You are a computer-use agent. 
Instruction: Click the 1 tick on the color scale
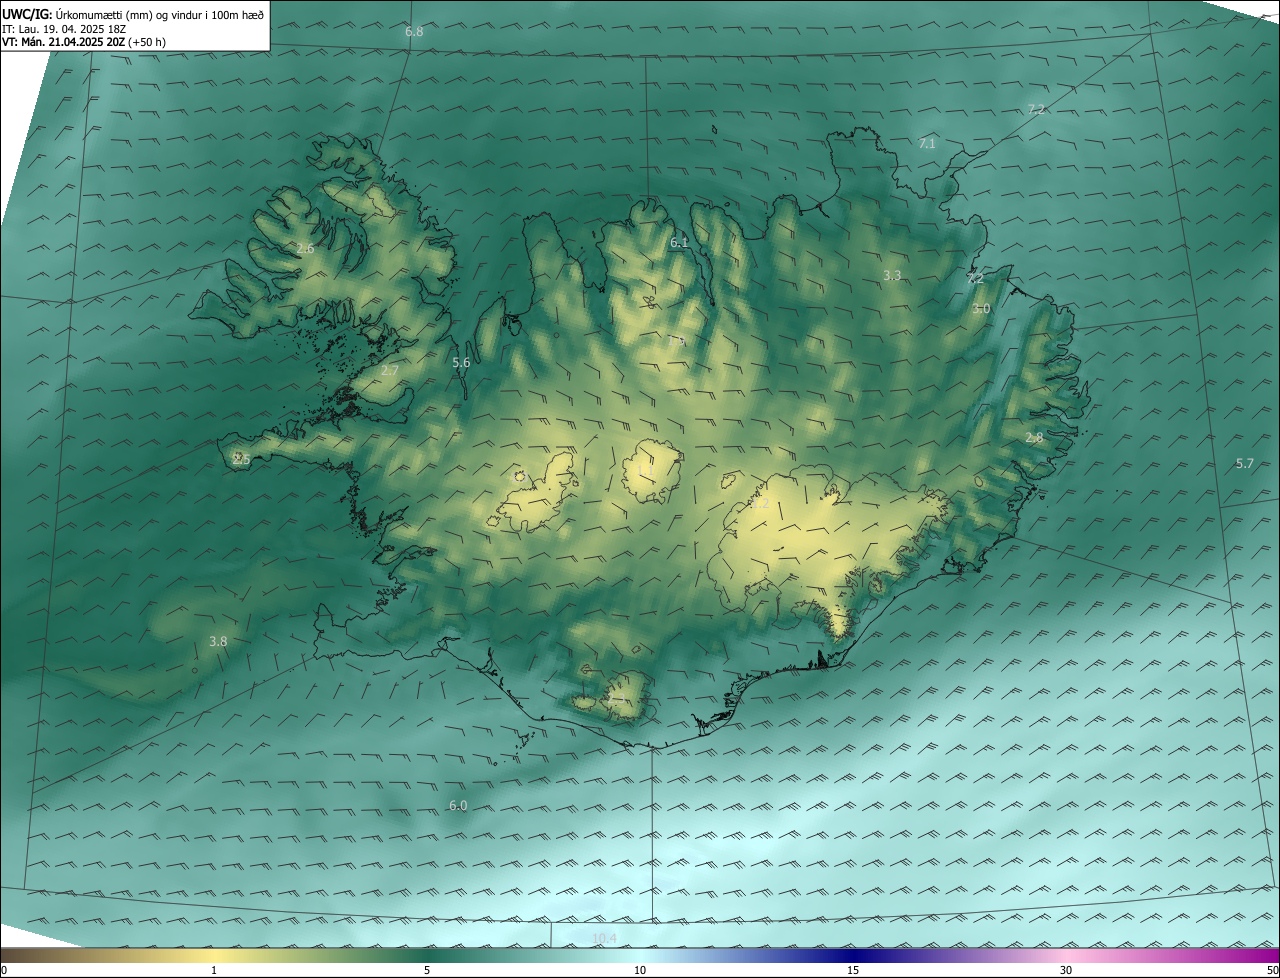pyautogui.click(x=214, y=971)
